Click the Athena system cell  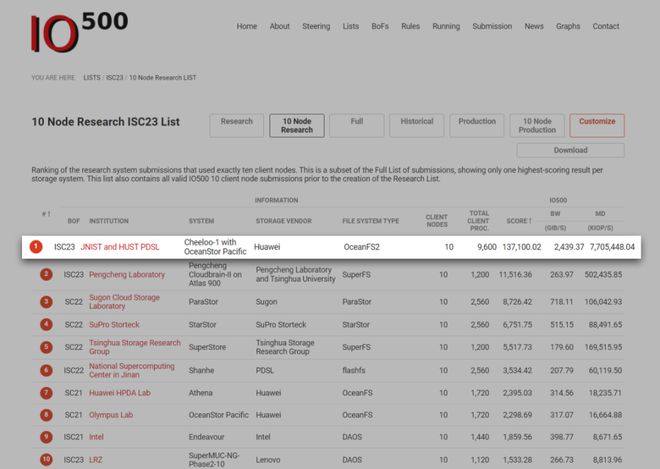point(200,393)
